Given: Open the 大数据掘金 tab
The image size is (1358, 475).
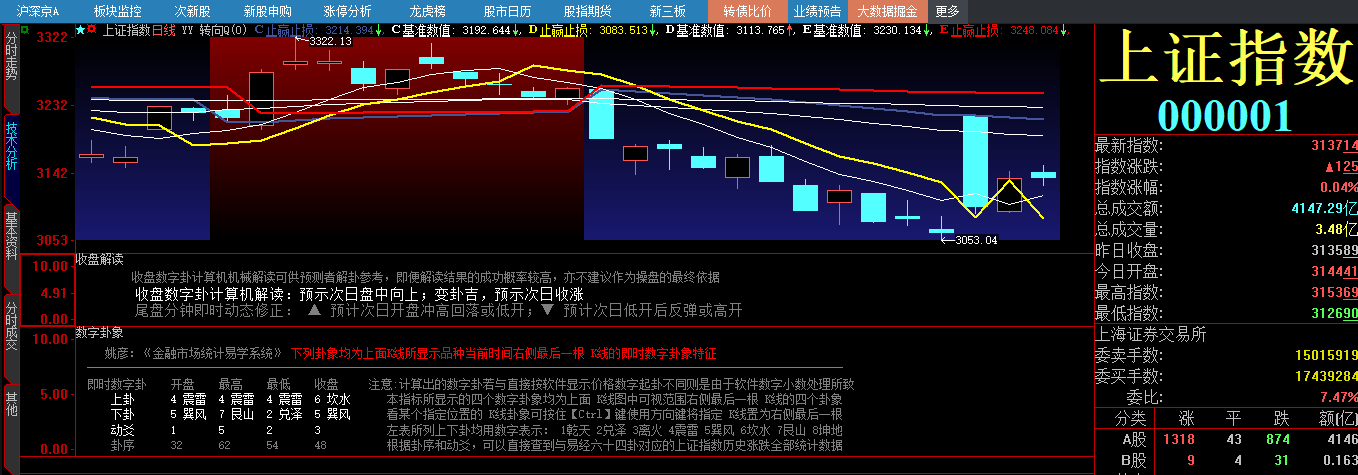Looking at the screenshot, I should (x=889, y=11).
